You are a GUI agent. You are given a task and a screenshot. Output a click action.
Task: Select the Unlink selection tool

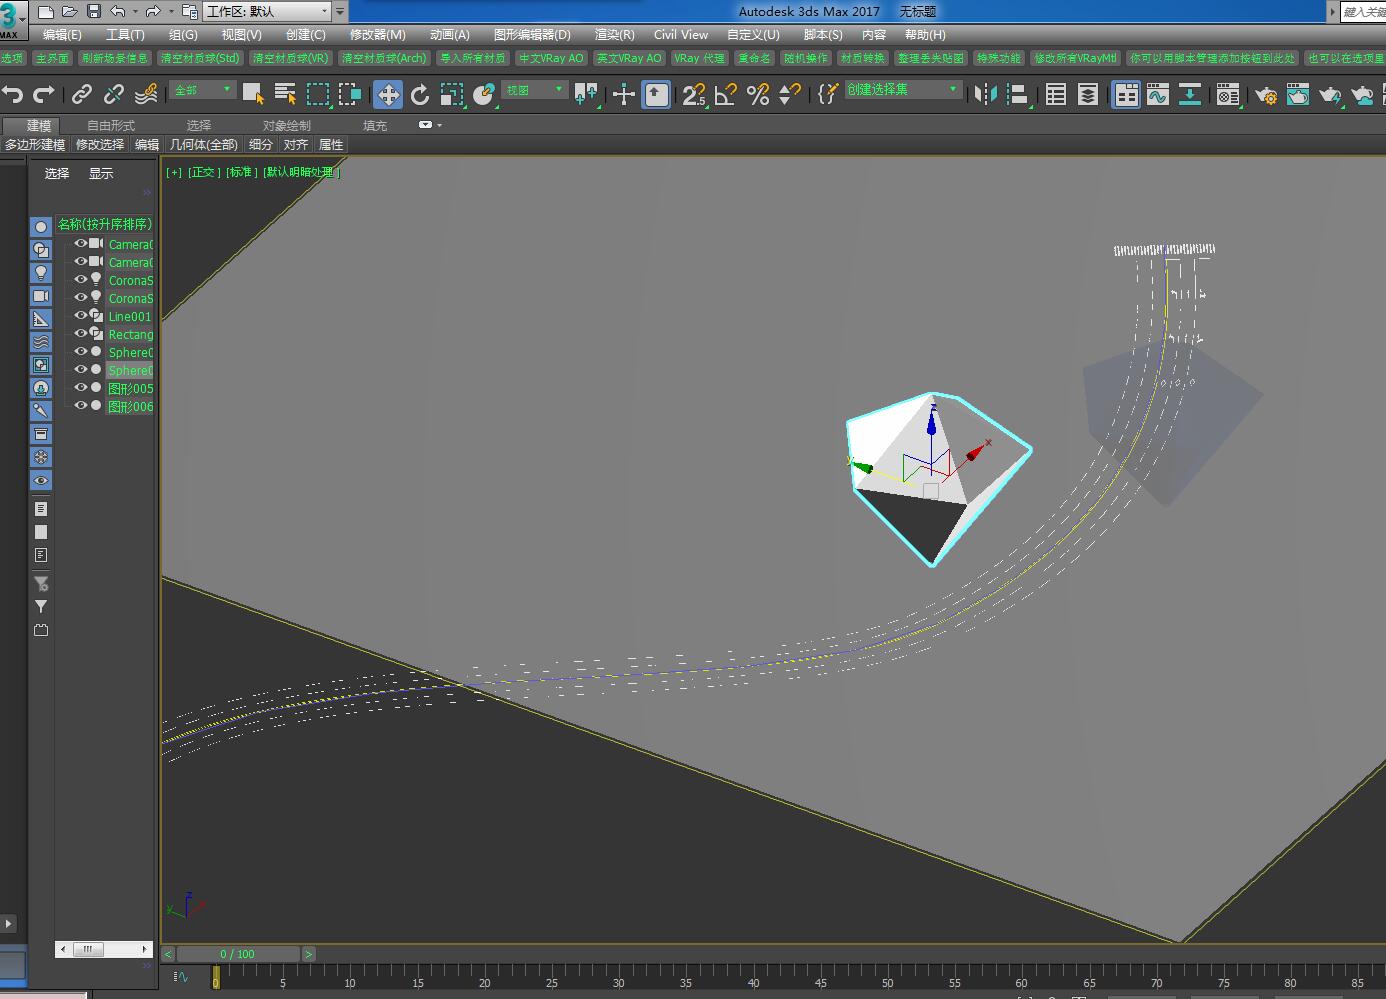coord(114,94)
